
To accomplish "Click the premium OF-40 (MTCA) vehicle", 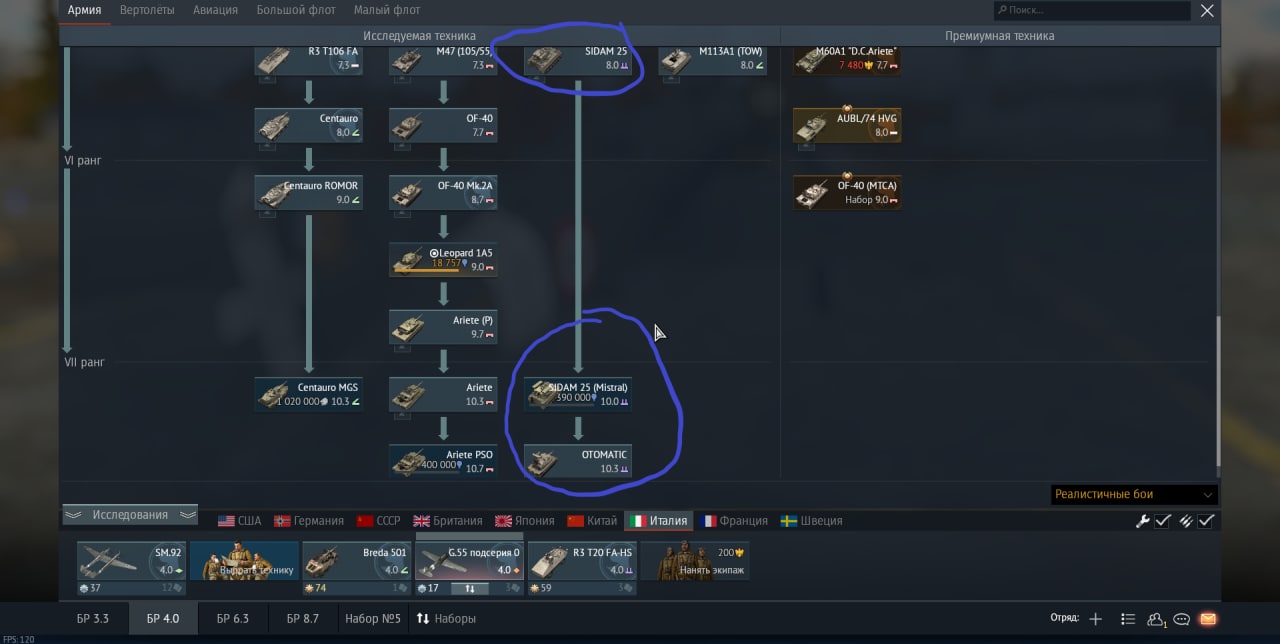I will pyautogui.click(x=847, y=192).
